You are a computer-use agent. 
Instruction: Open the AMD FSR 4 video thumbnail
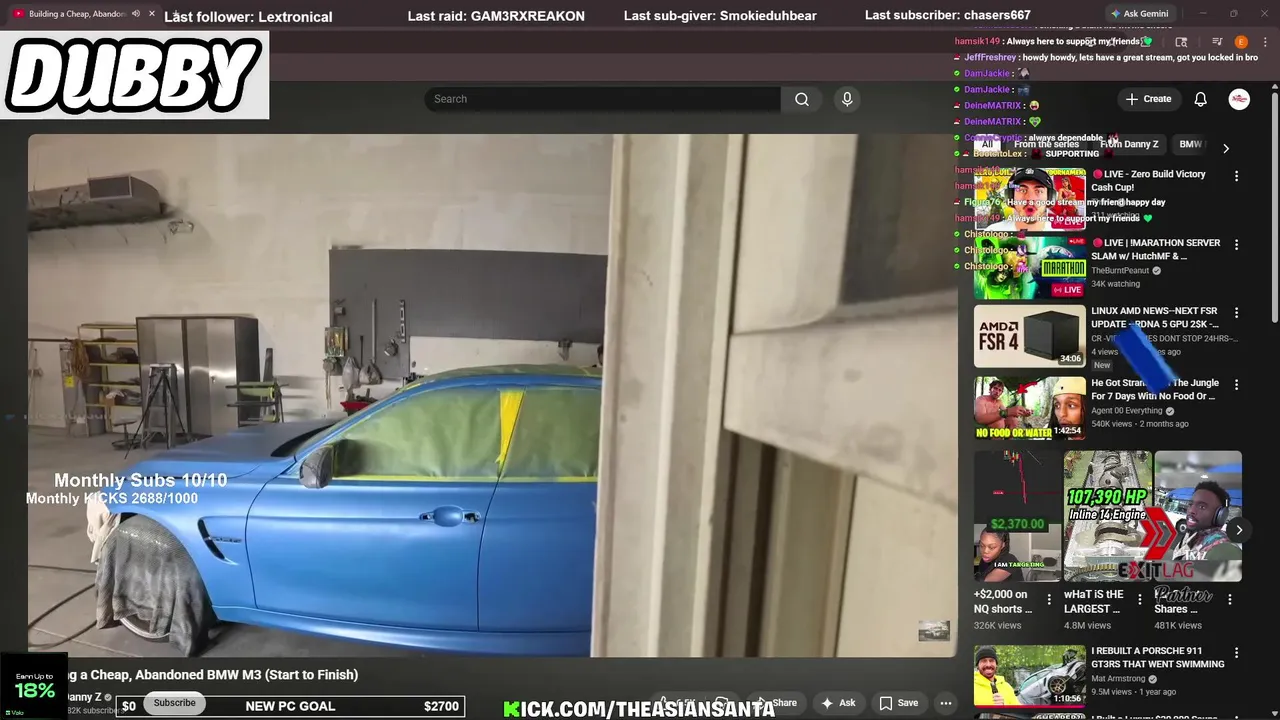click(x=1030, y=336)
